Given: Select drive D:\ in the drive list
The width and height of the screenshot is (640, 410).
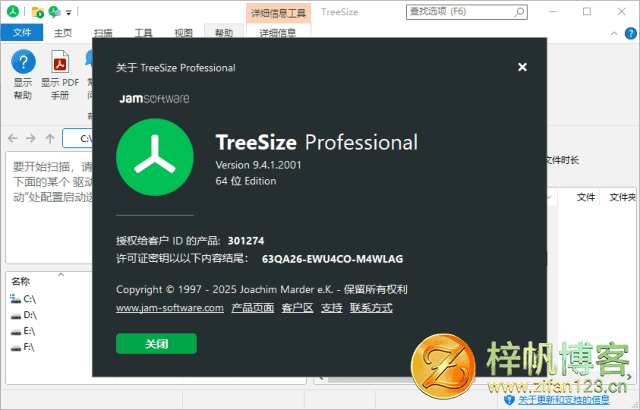Looking at the screenshot, I should point(24,315).
